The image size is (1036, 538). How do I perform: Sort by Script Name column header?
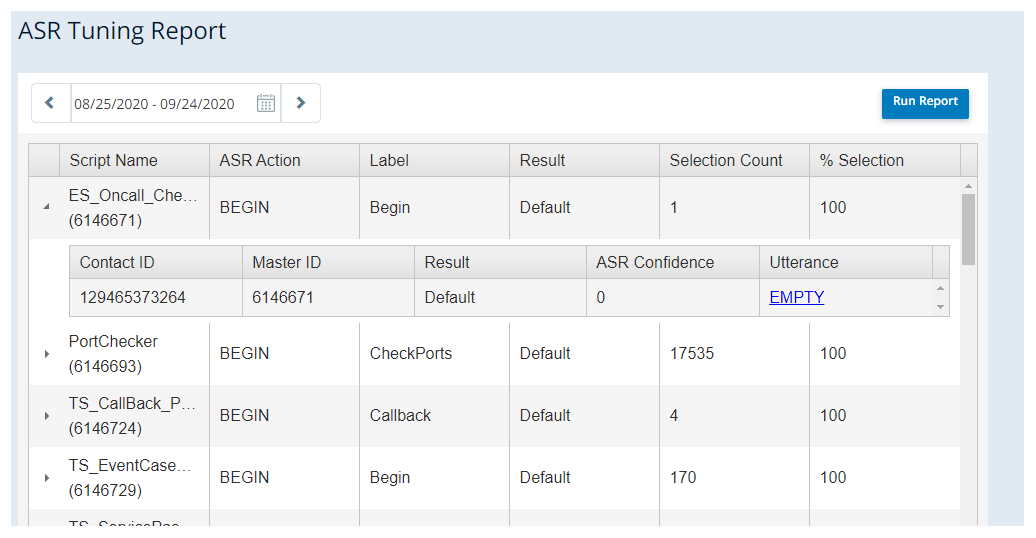(x=134, y=161)
